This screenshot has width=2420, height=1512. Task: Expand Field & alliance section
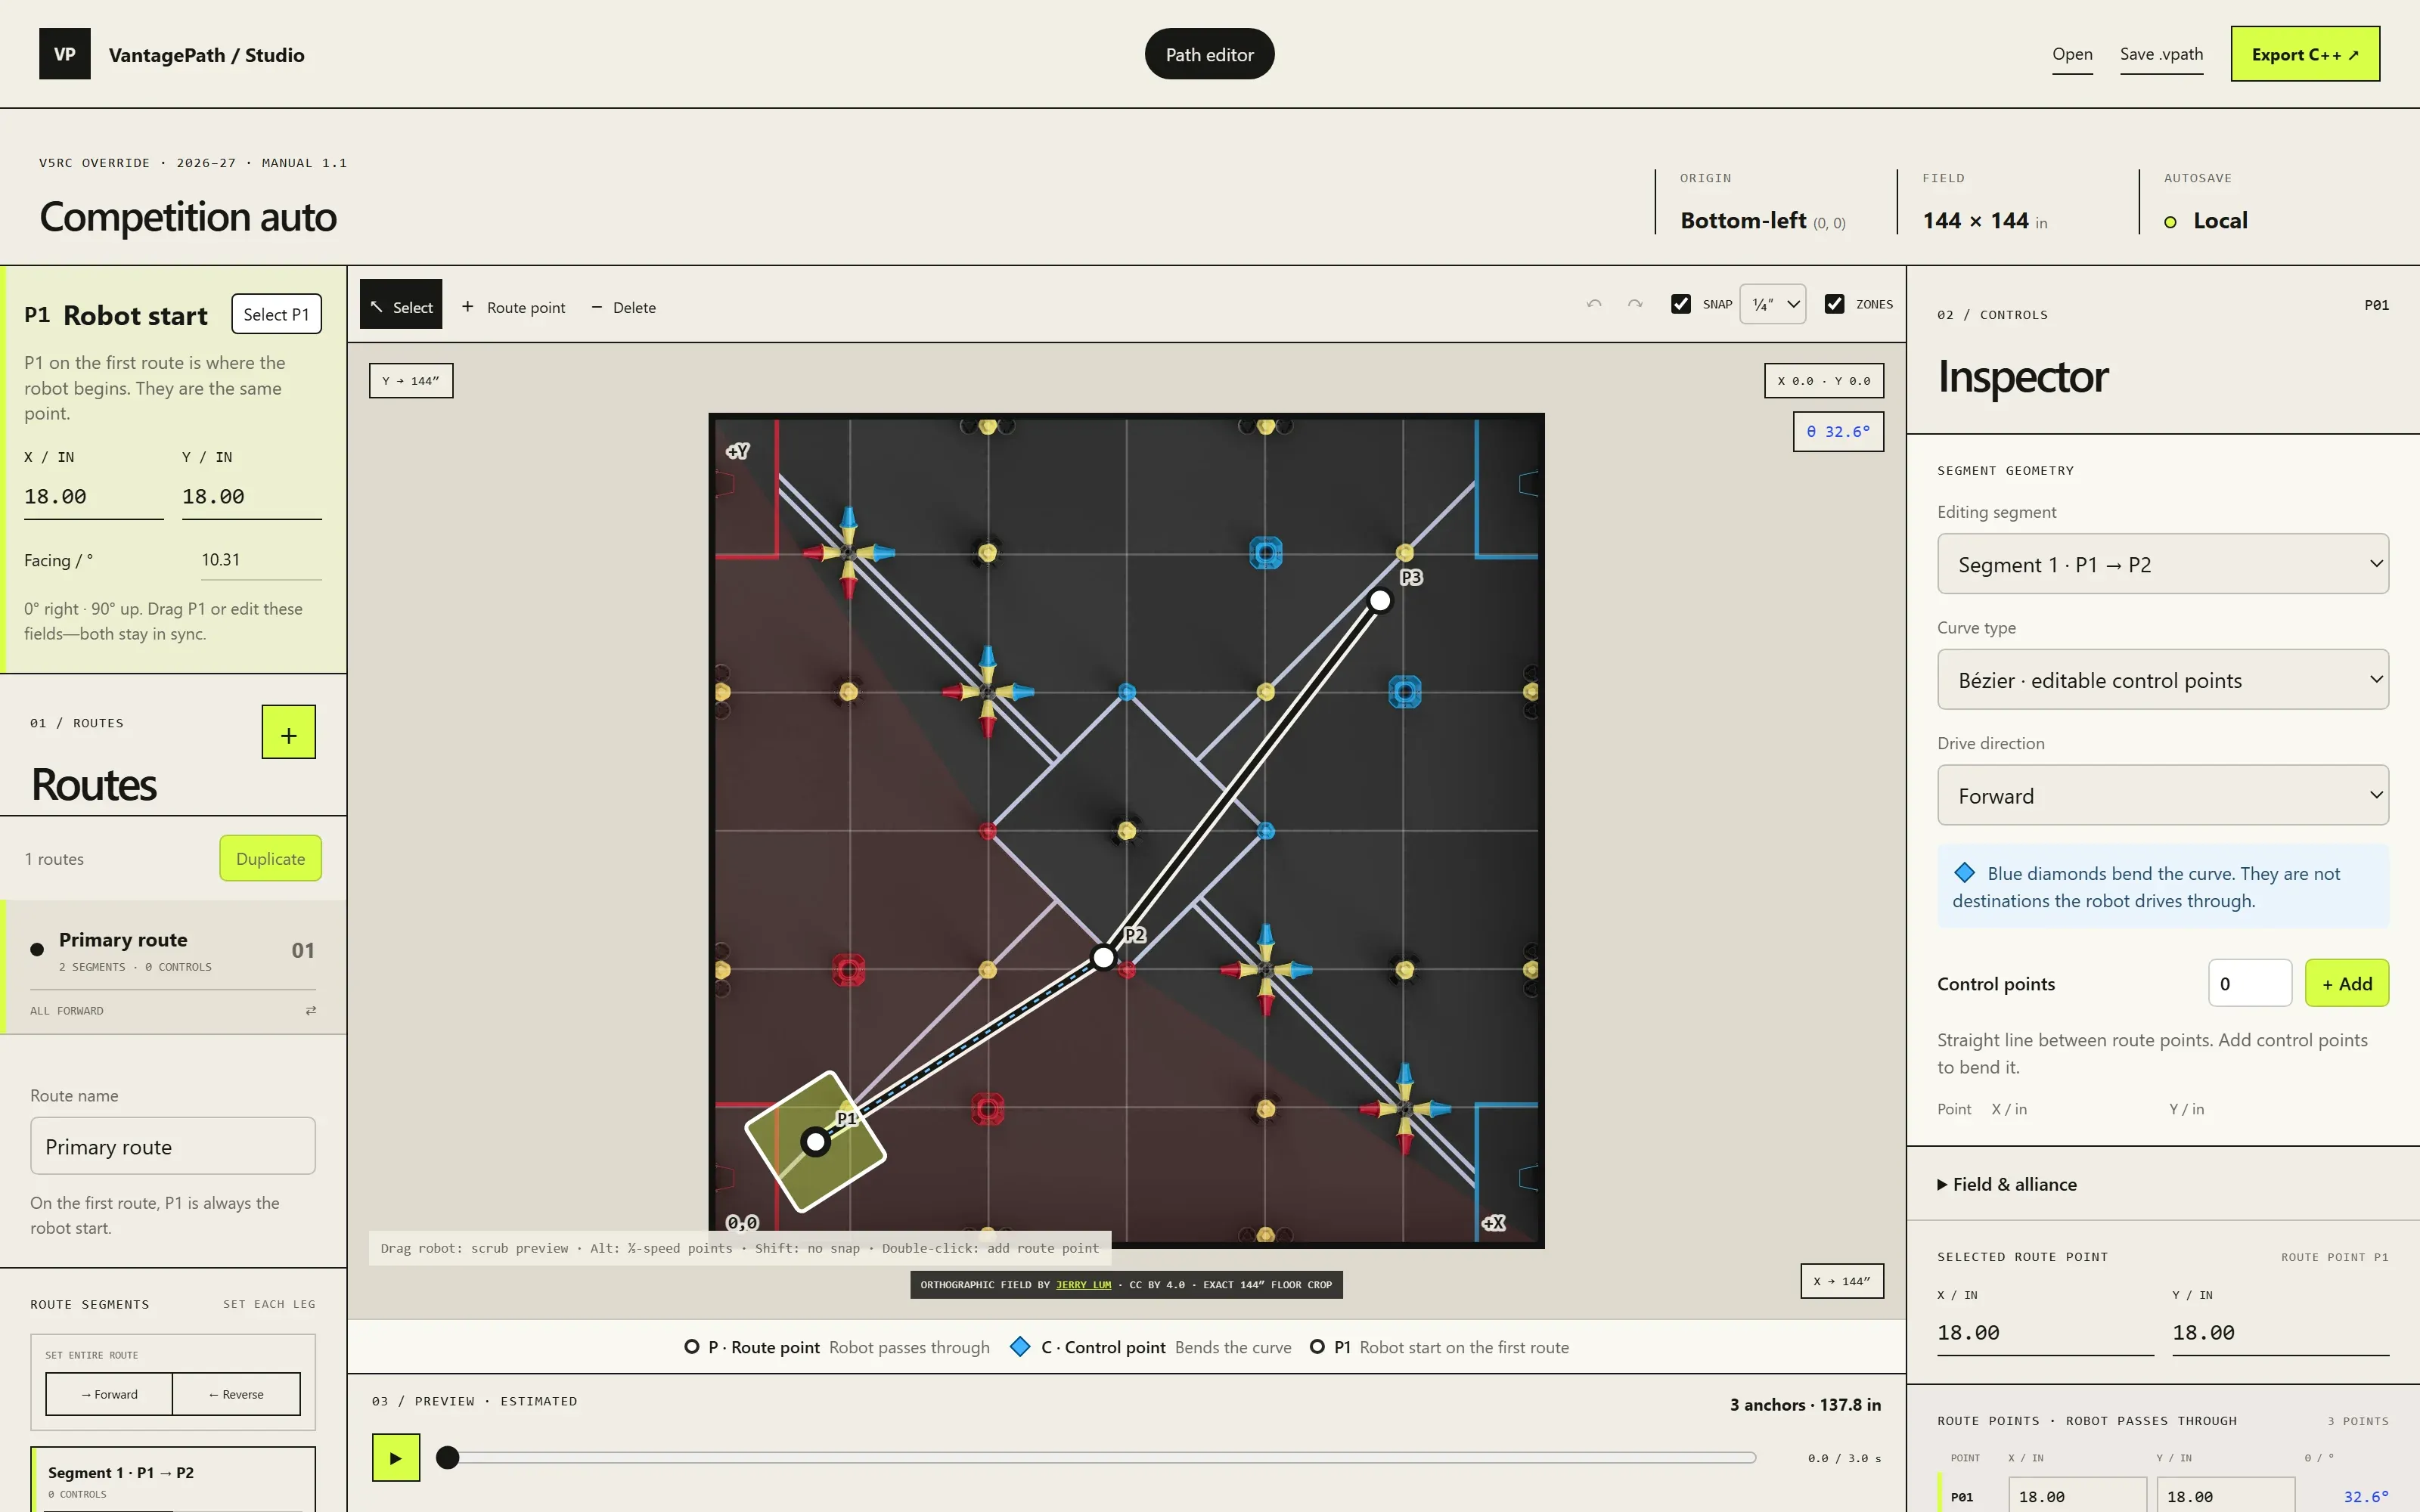pyautogui.click(x=2007, y=1184)
